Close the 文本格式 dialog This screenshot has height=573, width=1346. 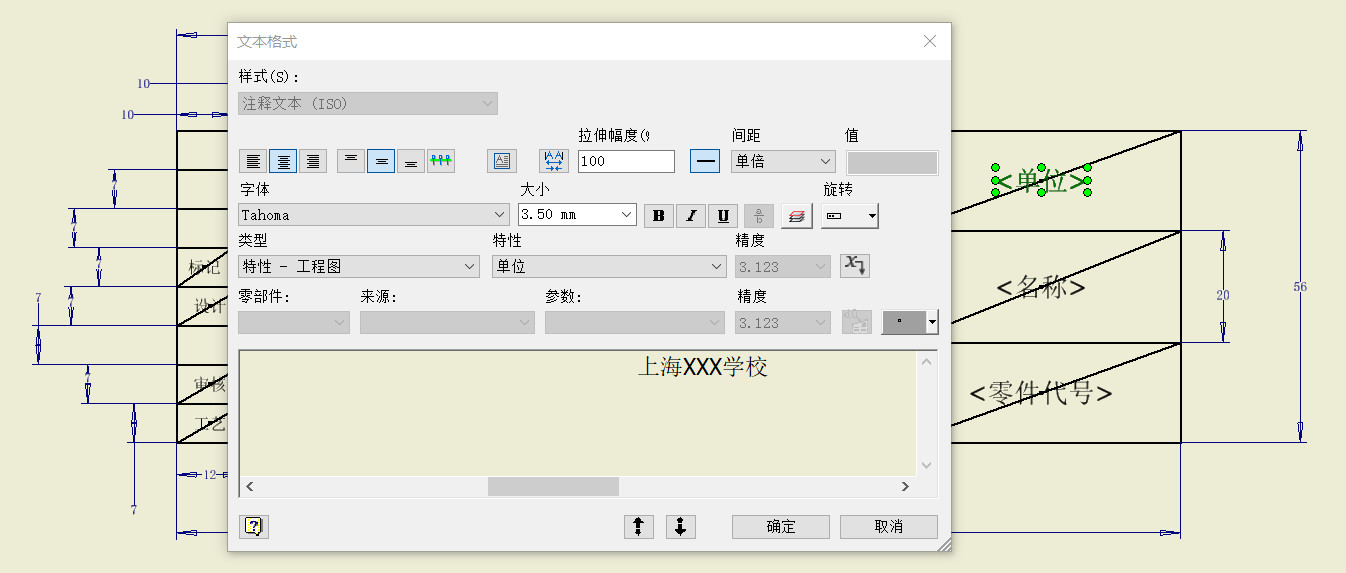point(930,41)
